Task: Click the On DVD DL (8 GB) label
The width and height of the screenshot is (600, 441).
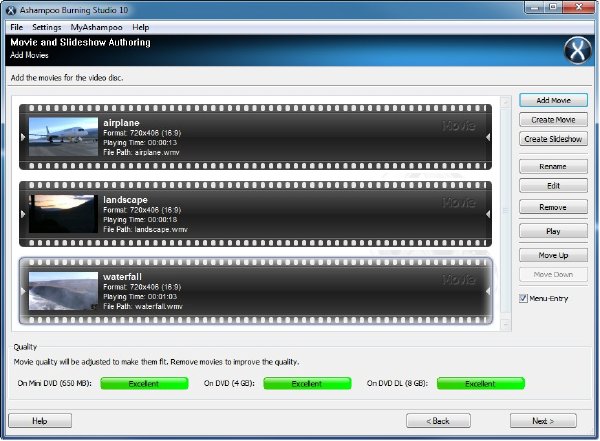Action: pyautogui.click(x=397, y=383)
